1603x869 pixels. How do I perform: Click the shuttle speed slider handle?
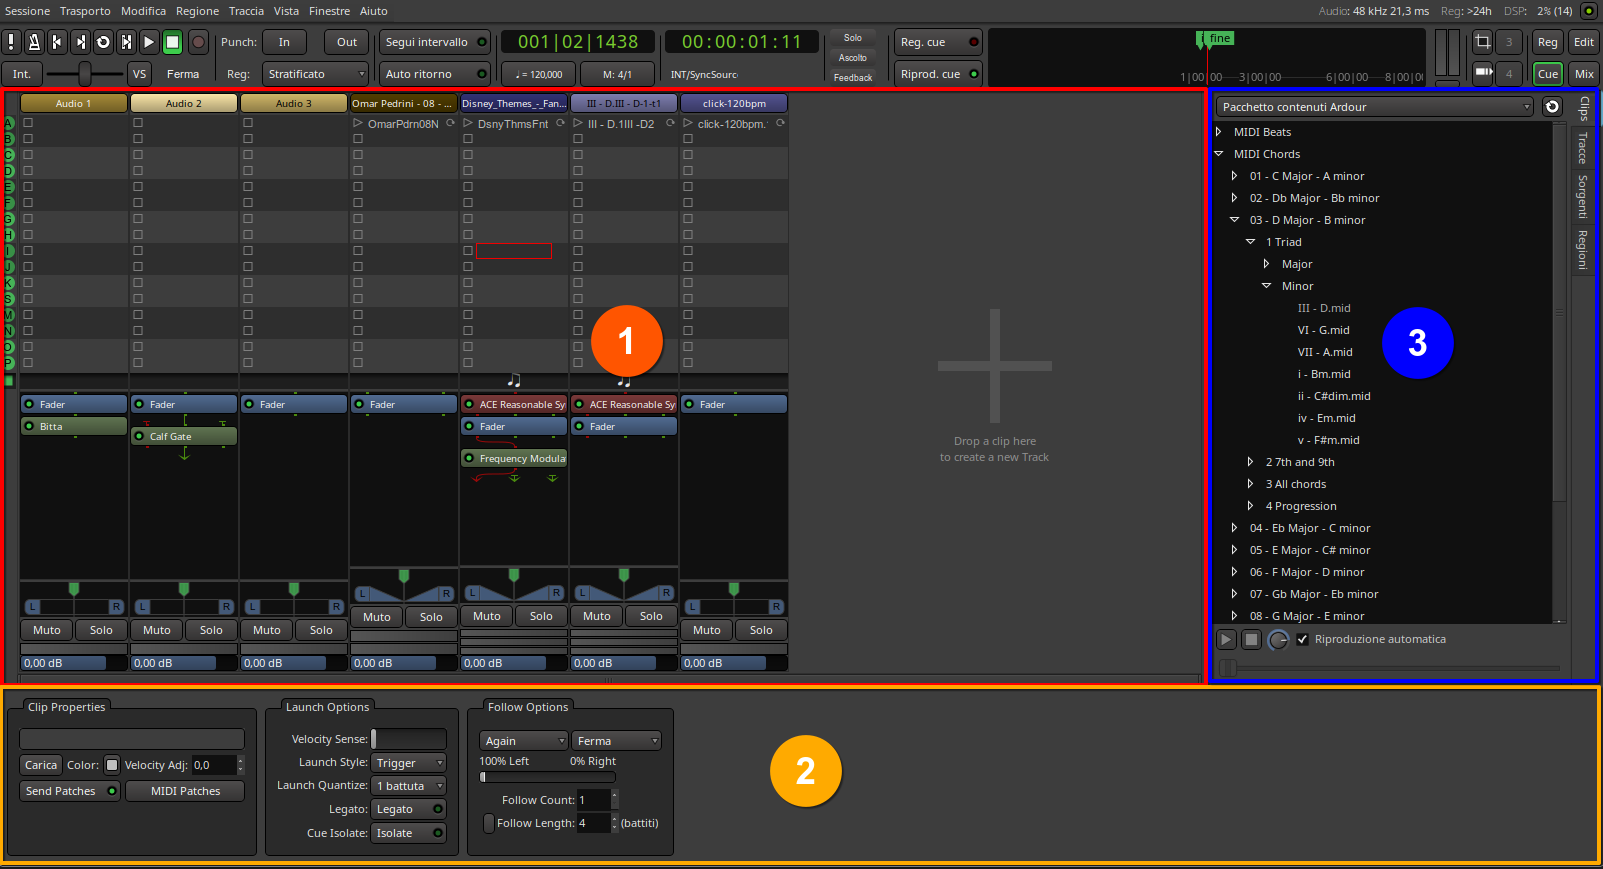[x=85, y=74]
